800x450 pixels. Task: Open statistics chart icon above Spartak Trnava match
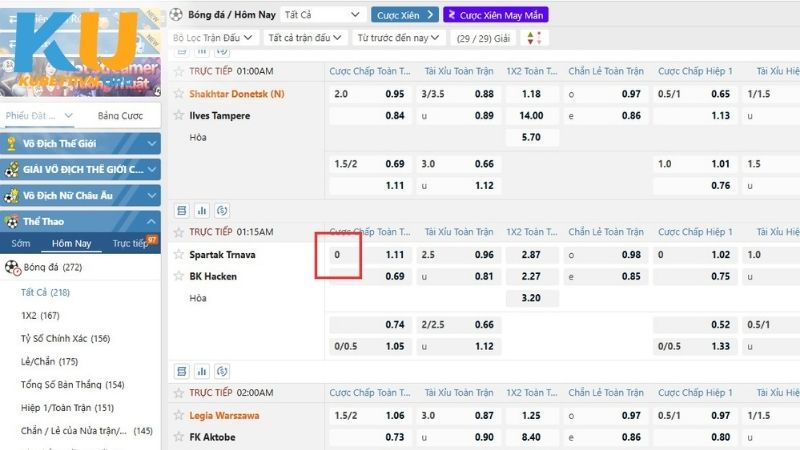[202, 211]
